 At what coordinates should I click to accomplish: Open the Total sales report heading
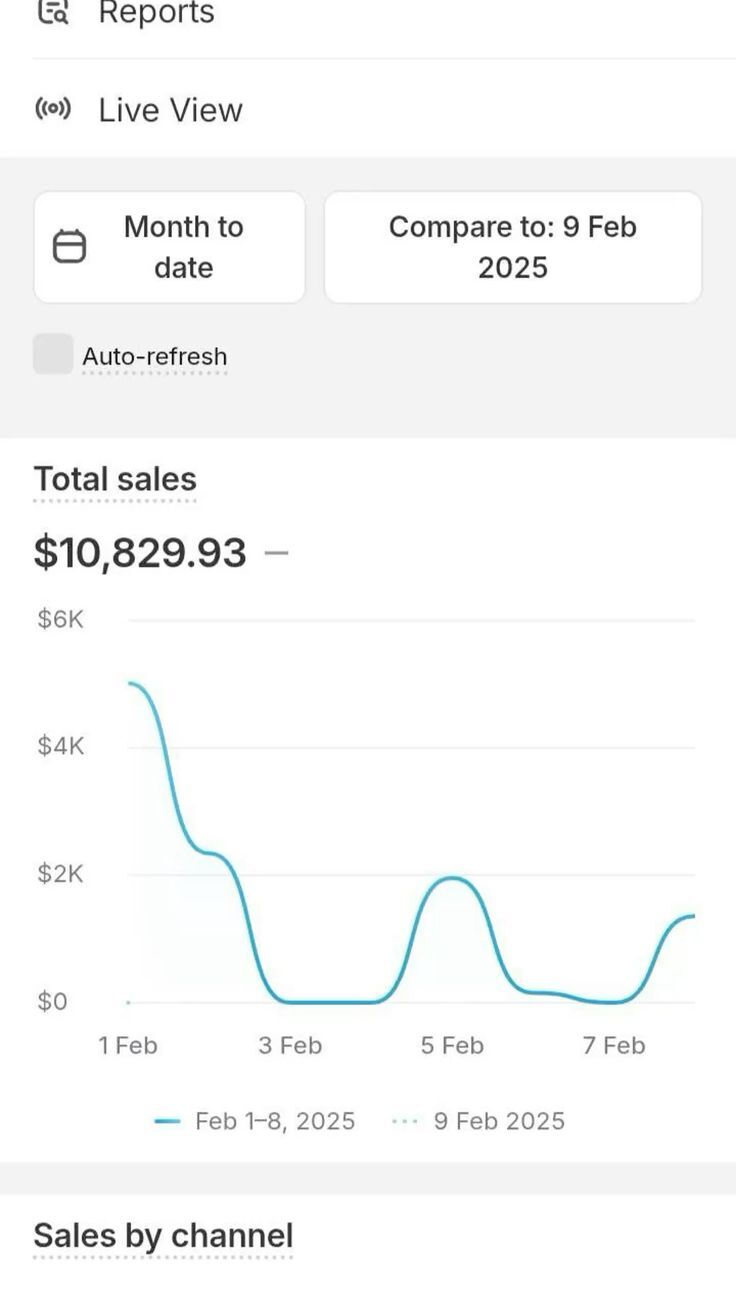115,479
